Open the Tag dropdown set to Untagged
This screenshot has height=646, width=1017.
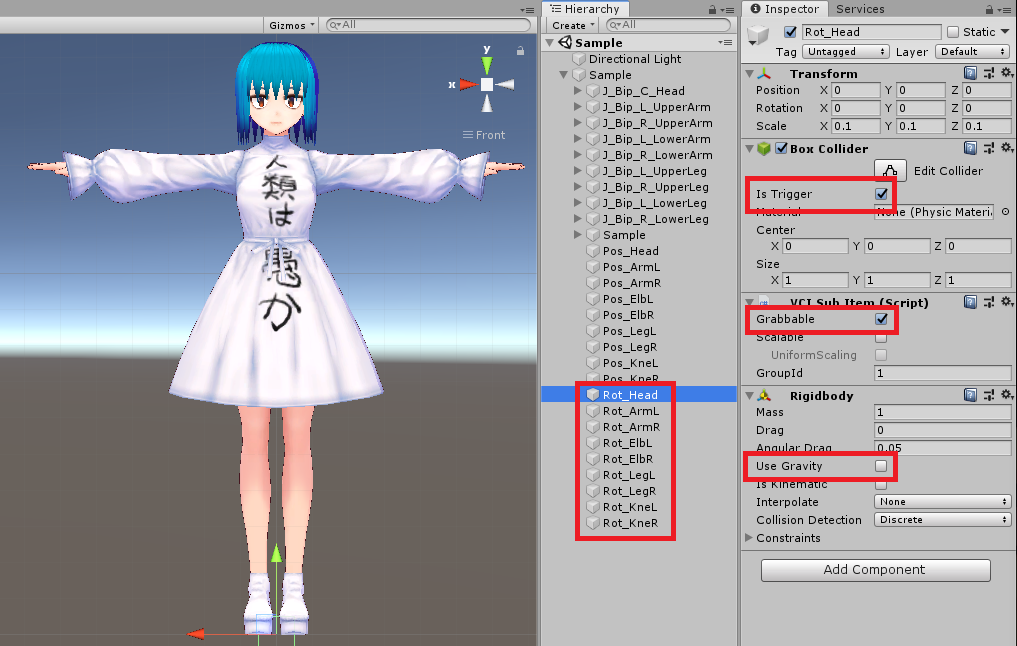coord(845,52)
